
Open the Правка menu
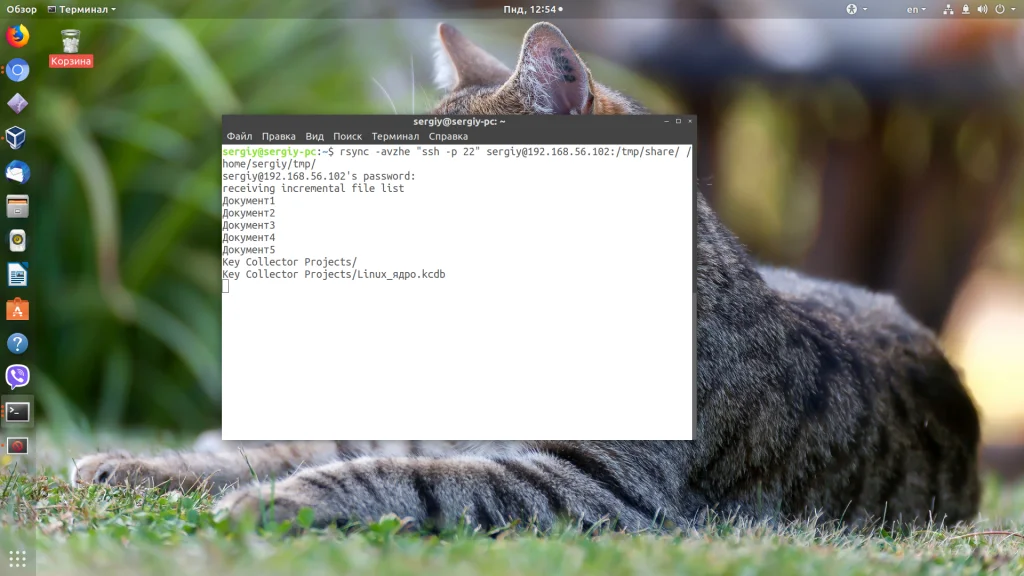pyautogui.click(x=278, y=136)
